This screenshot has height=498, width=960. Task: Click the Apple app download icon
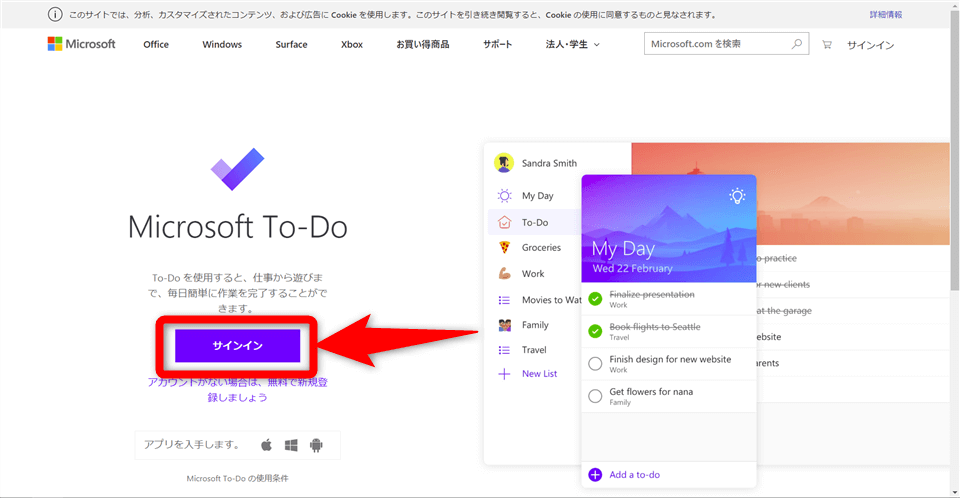tap(266, 445)
